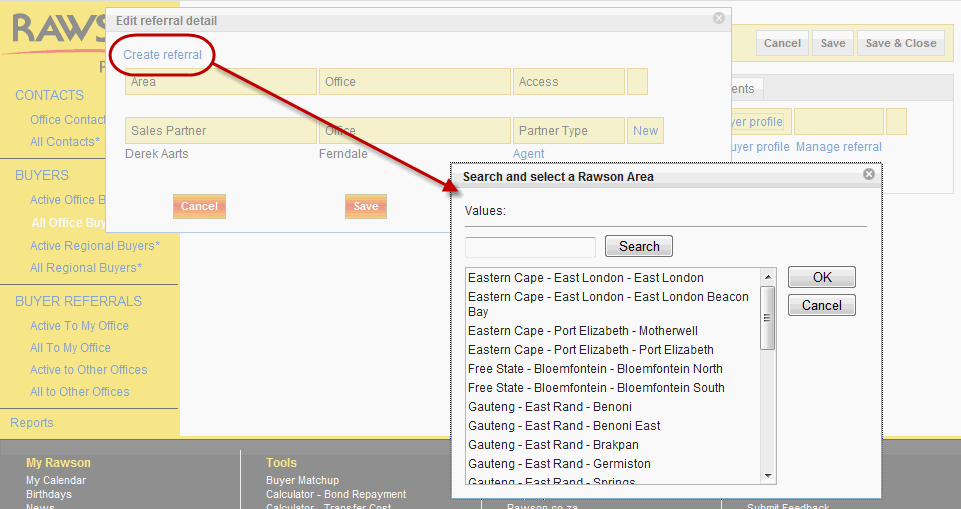Click orange Cancel button in referral dialog
This screenshot has height=509, width=961.
tap(199, 206)
